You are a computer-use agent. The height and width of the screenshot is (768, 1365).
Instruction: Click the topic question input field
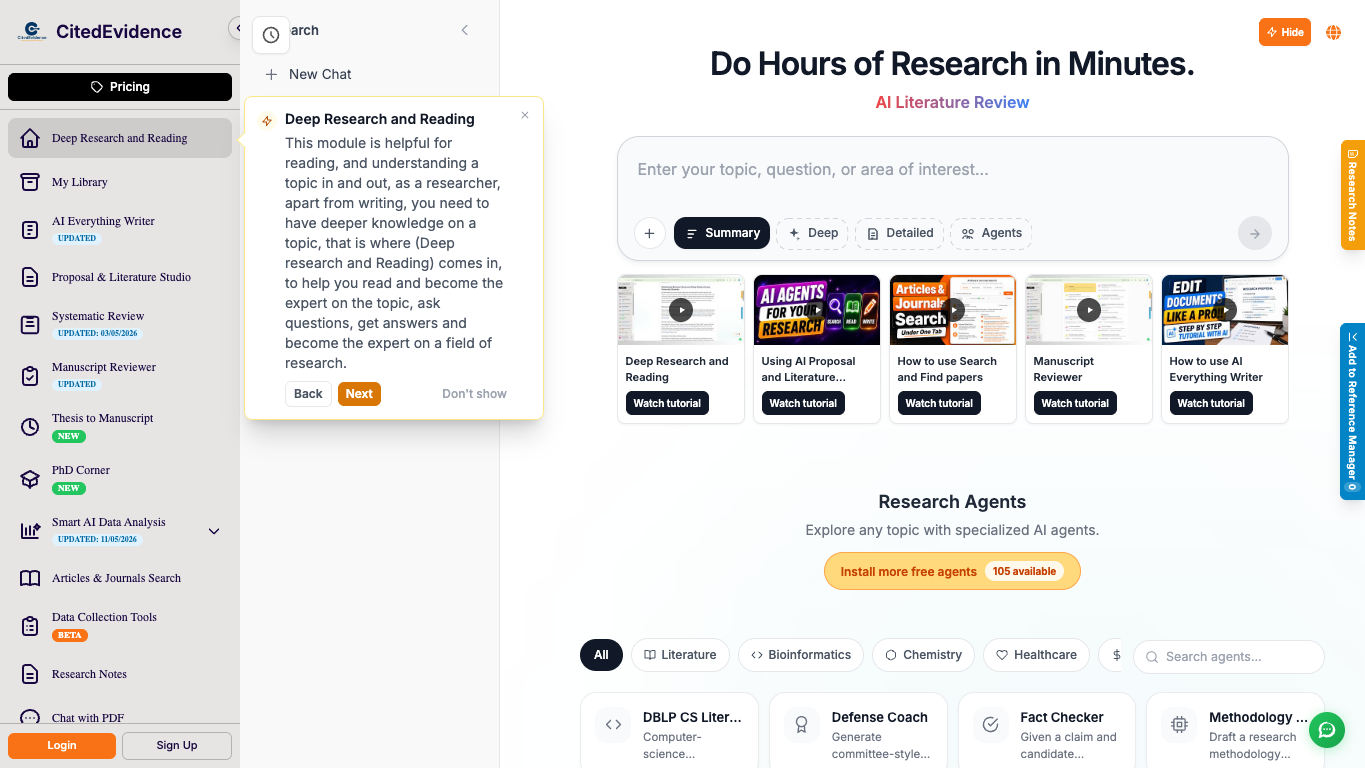point(952,170)
